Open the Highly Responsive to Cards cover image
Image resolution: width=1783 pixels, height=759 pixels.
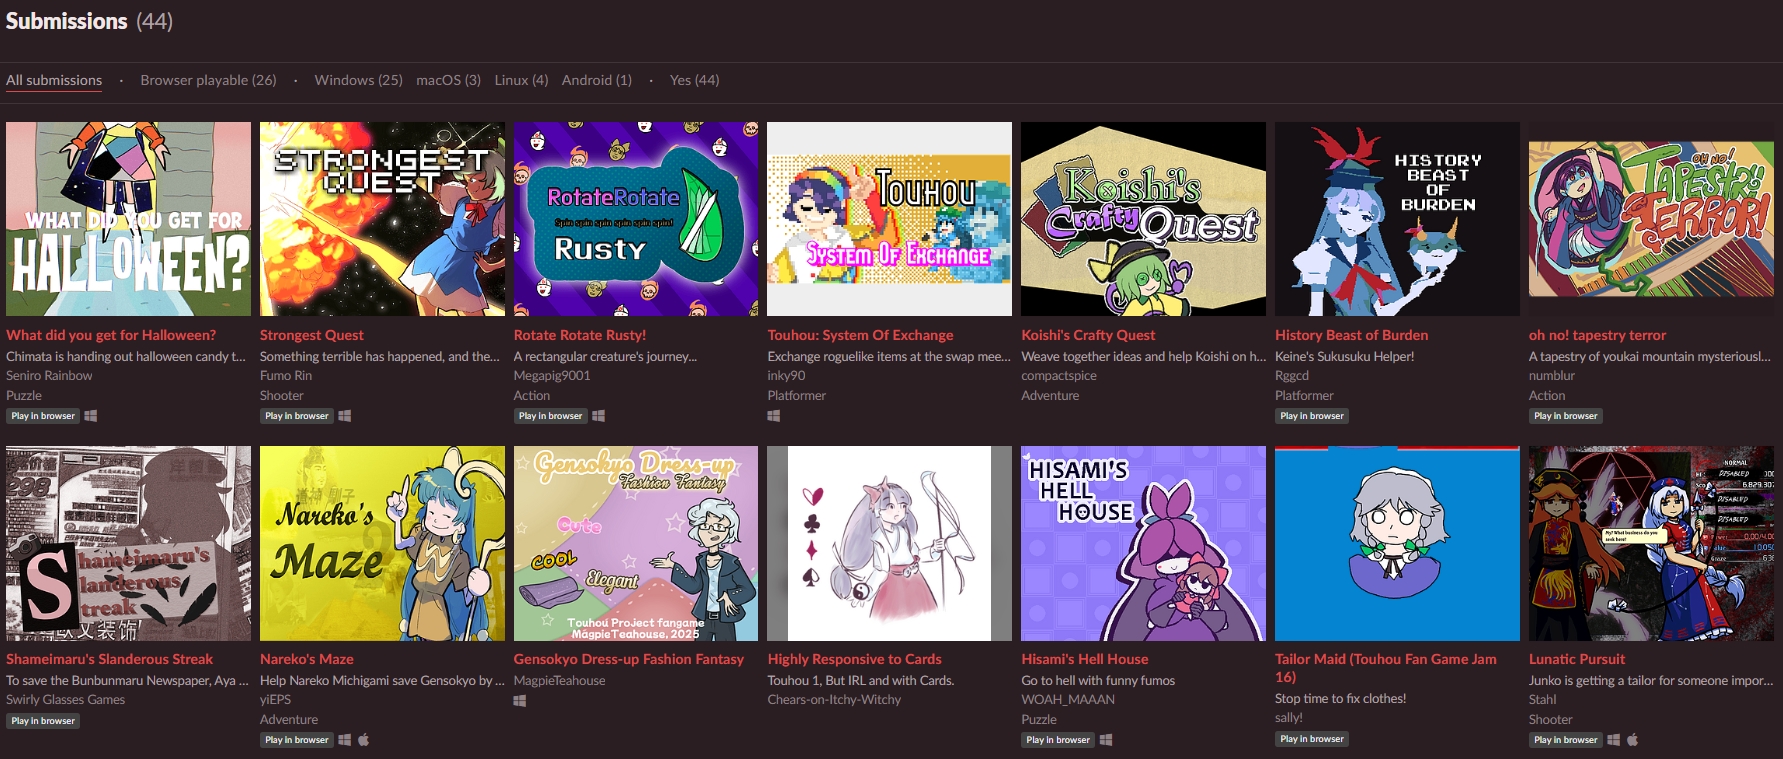pos(889,543)
